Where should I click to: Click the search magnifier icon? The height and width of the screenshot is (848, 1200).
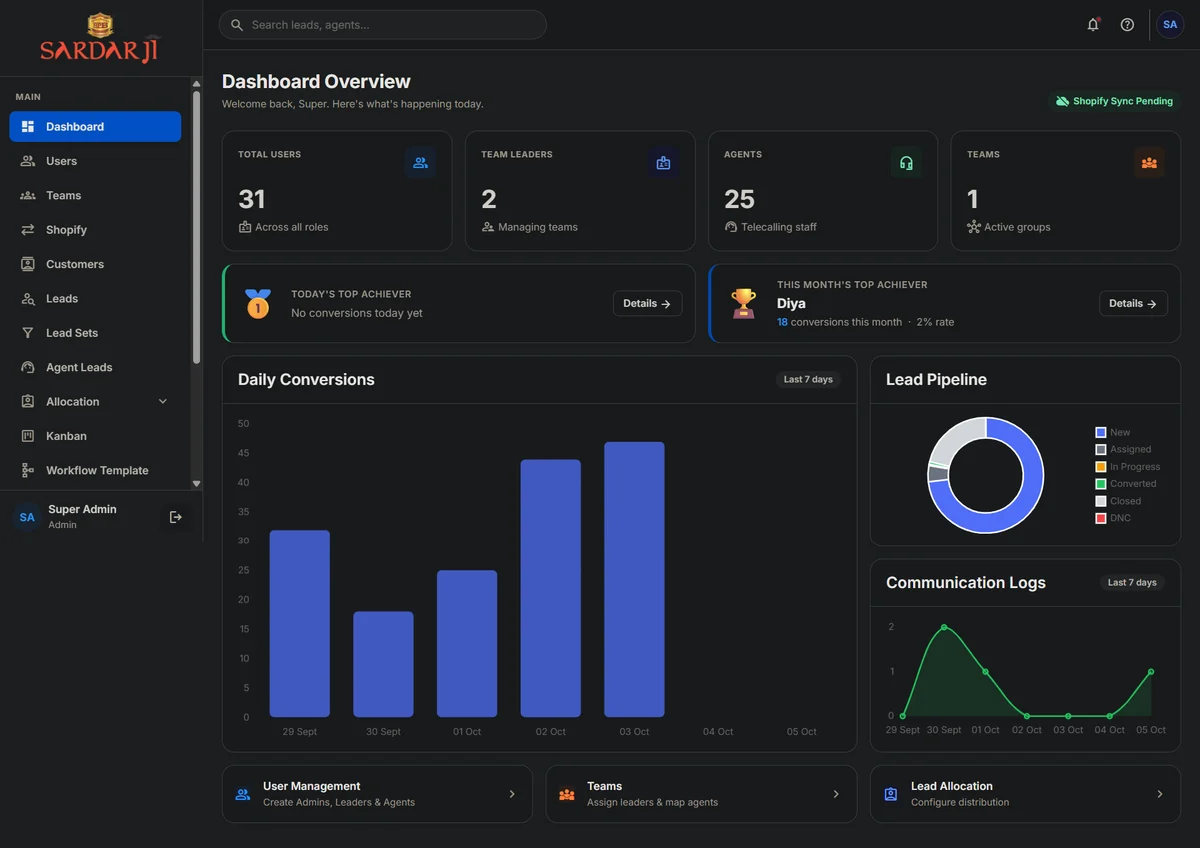237,25
